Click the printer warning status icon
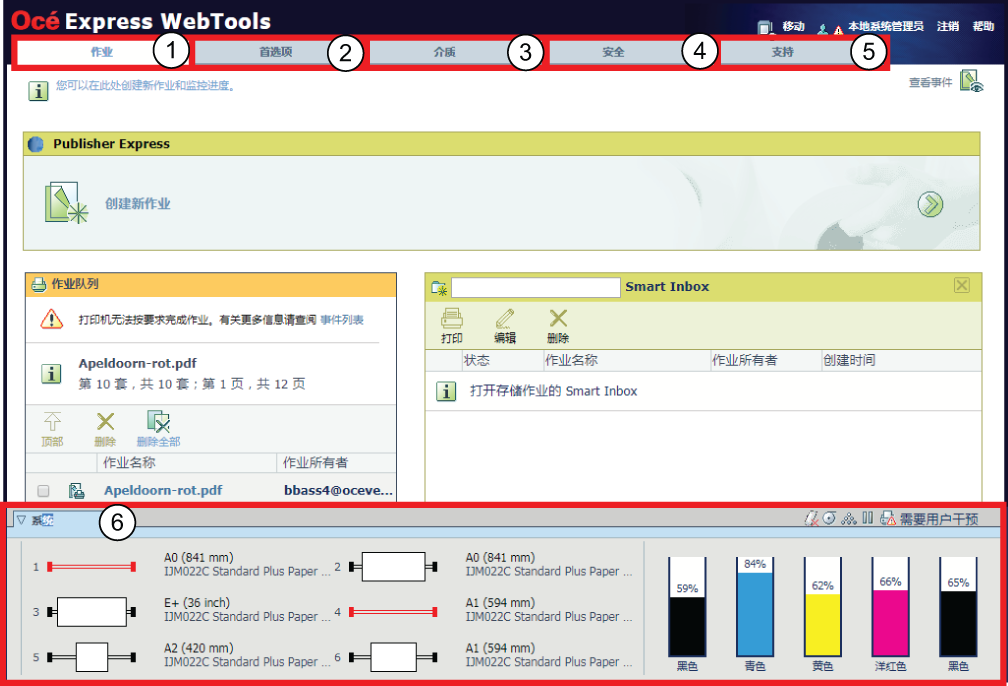 (x=888, y=518)
